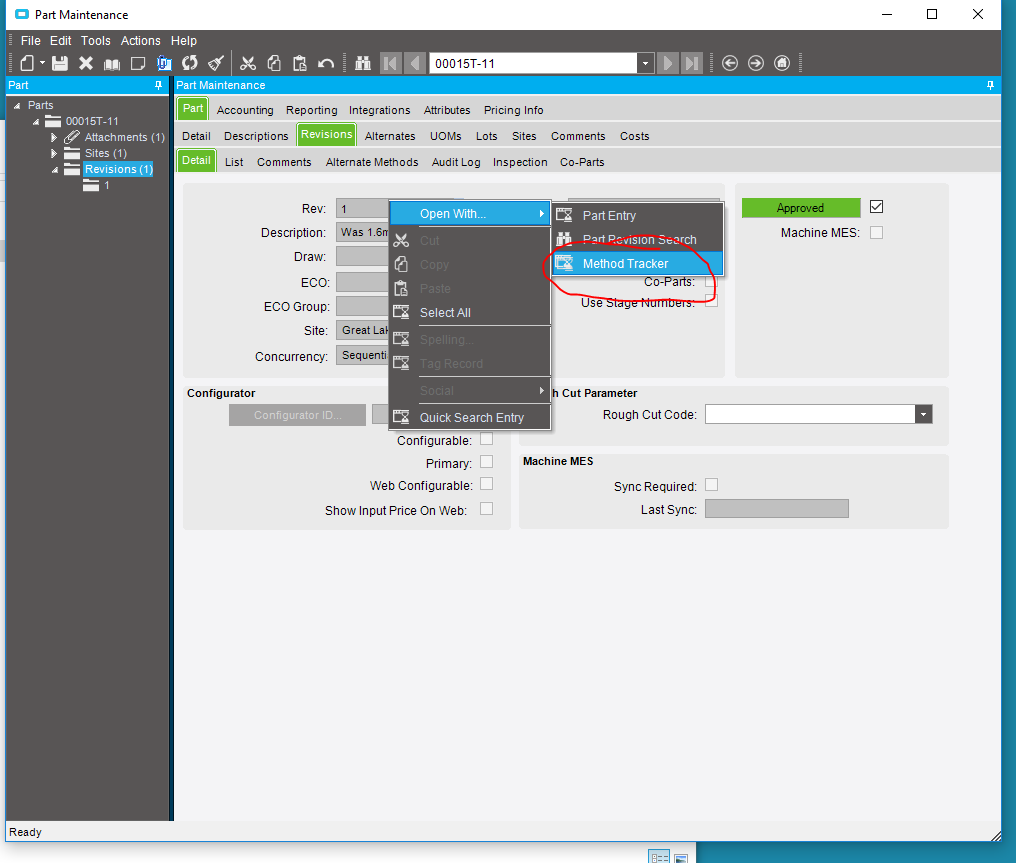Refresh the record with circular arrows icon
1016x863 pixels.
coord(190,63)
